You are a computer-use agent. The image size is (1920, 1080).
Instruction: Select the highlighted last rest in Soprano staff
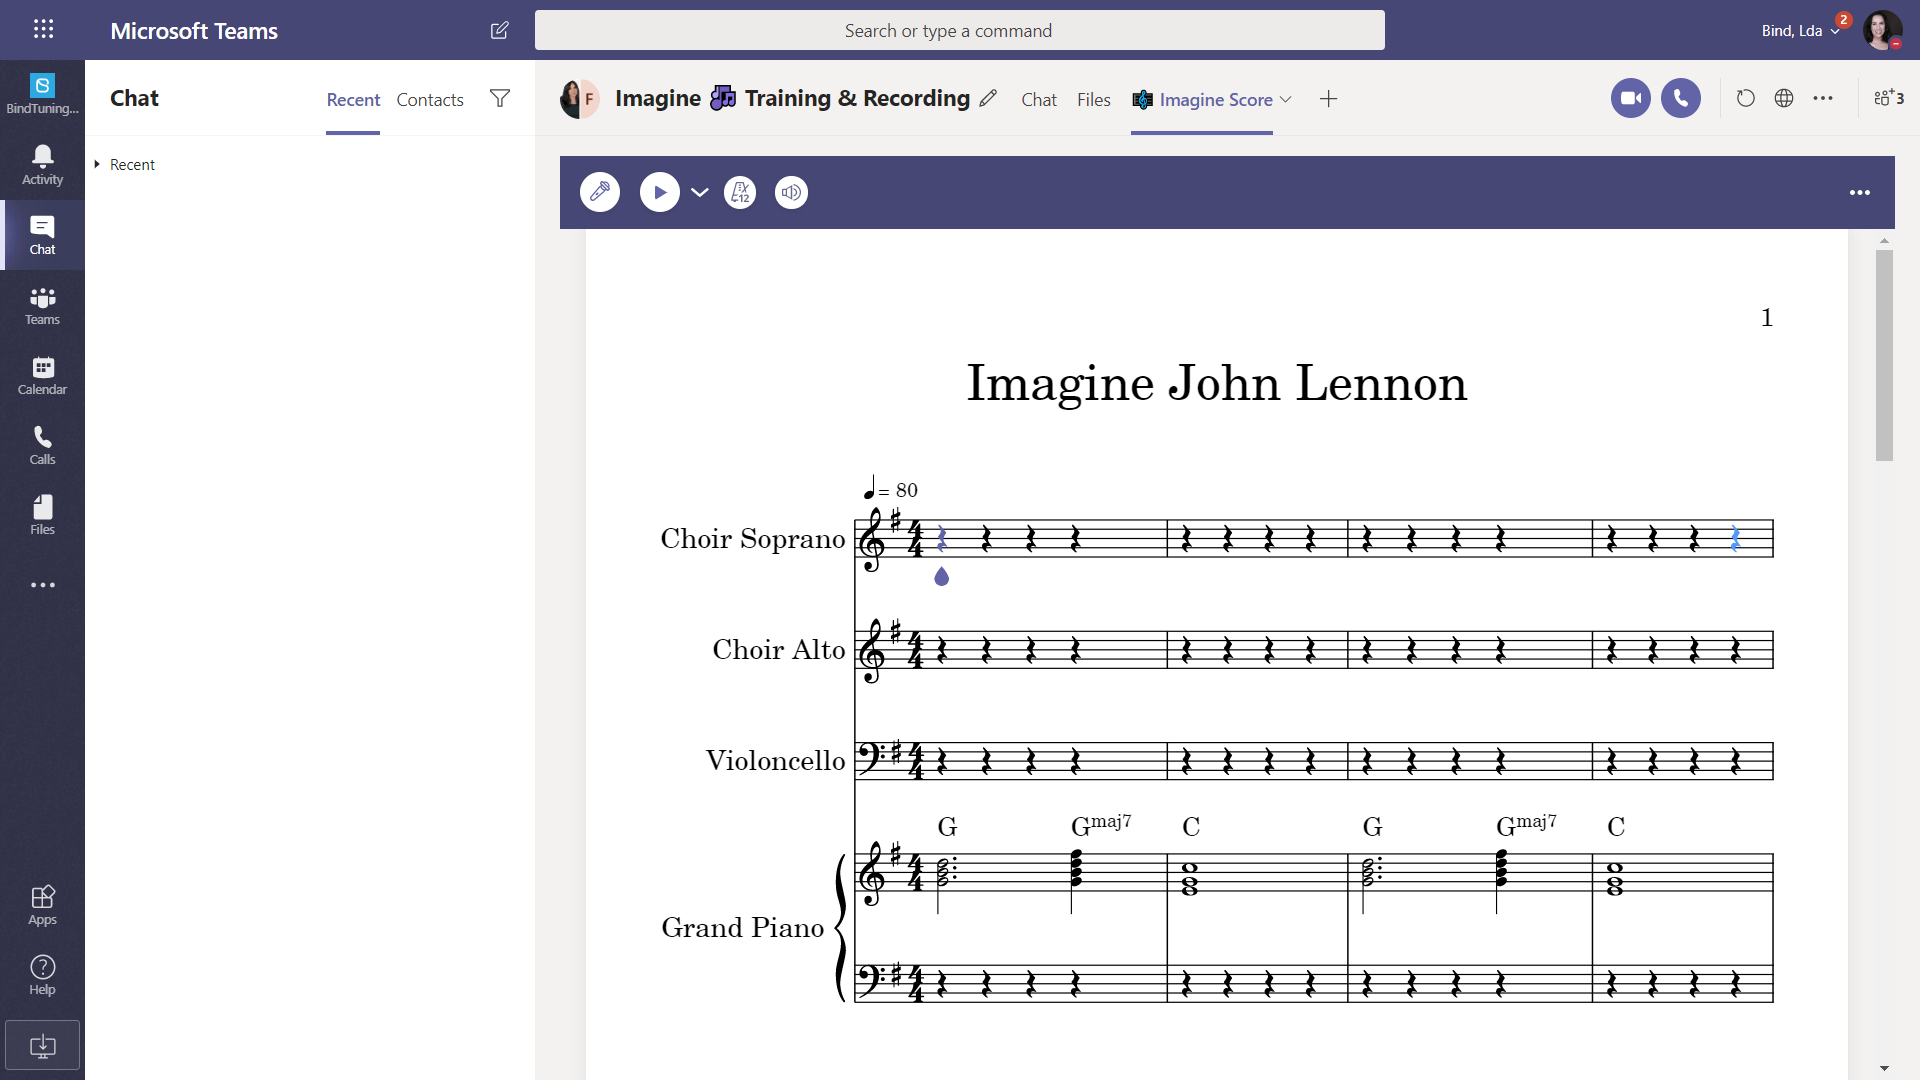1735,539
